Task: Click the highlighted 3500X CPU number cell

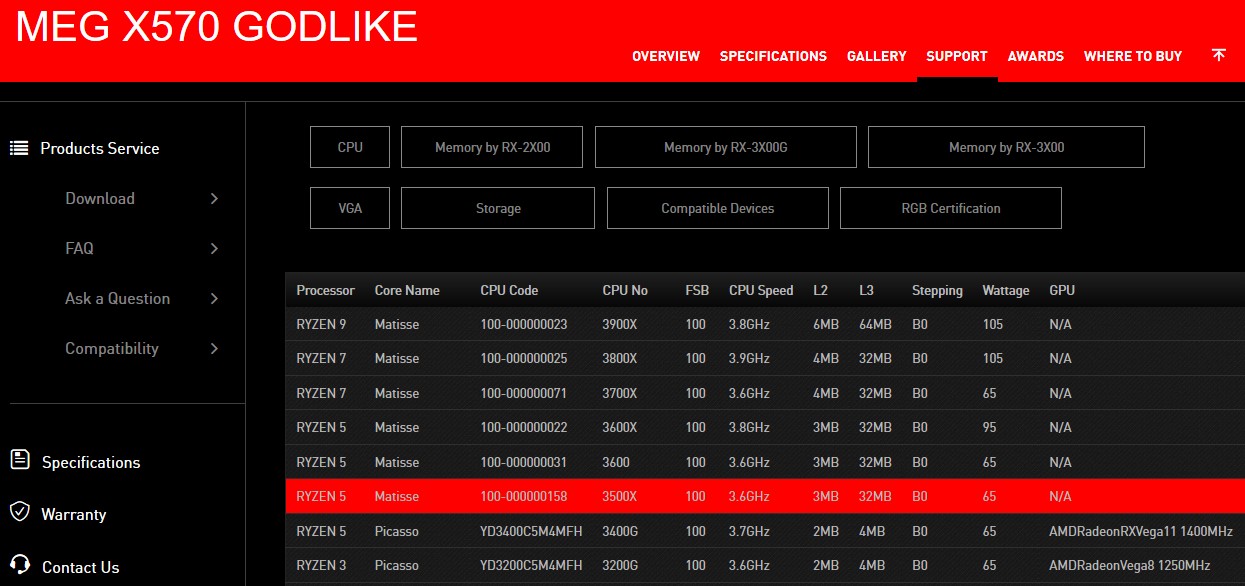Action: pyautogui.click(x=620, y=496)
